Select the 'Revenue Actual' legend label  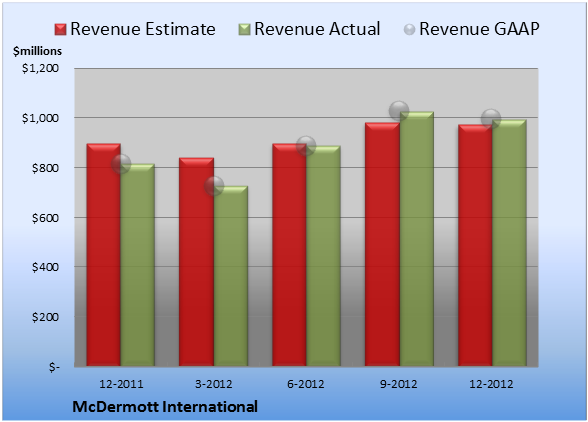[317, 29]
